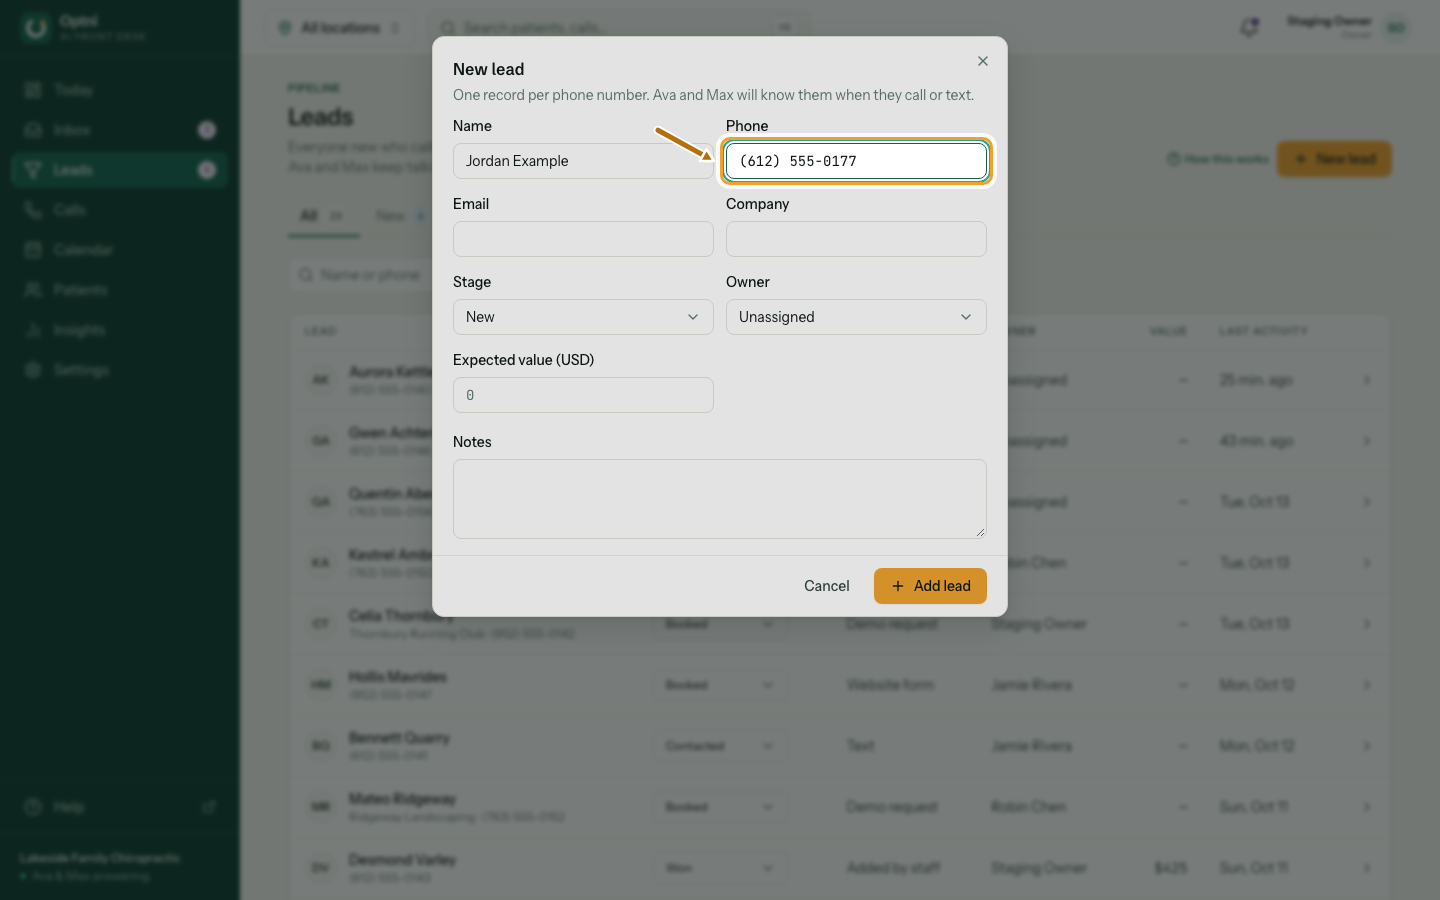Screen dimensions: 1440x900
Task: Open the All locations dropdown
Action: click(340, 28)
